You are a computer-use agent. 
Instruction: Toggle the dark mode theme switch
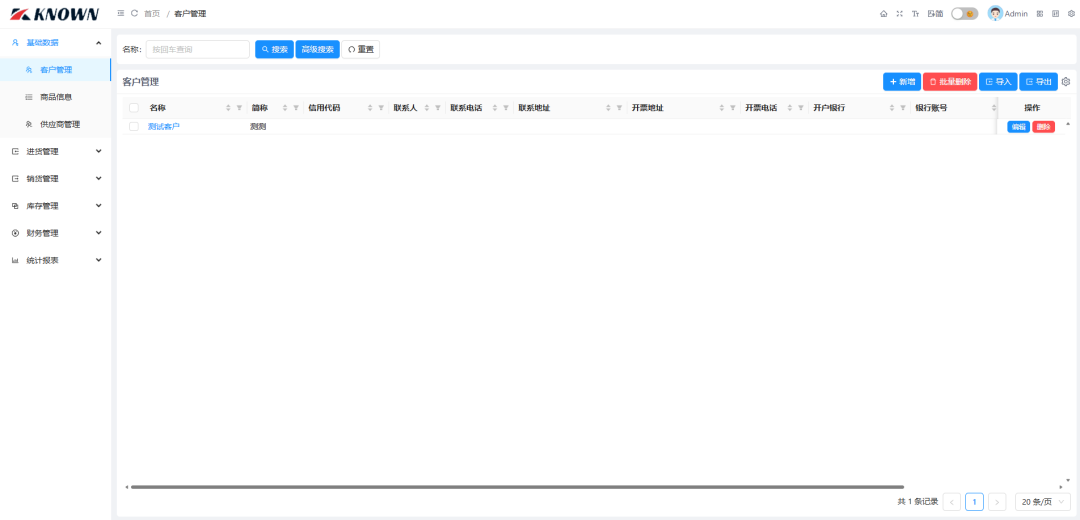click(x=964, y=14)
